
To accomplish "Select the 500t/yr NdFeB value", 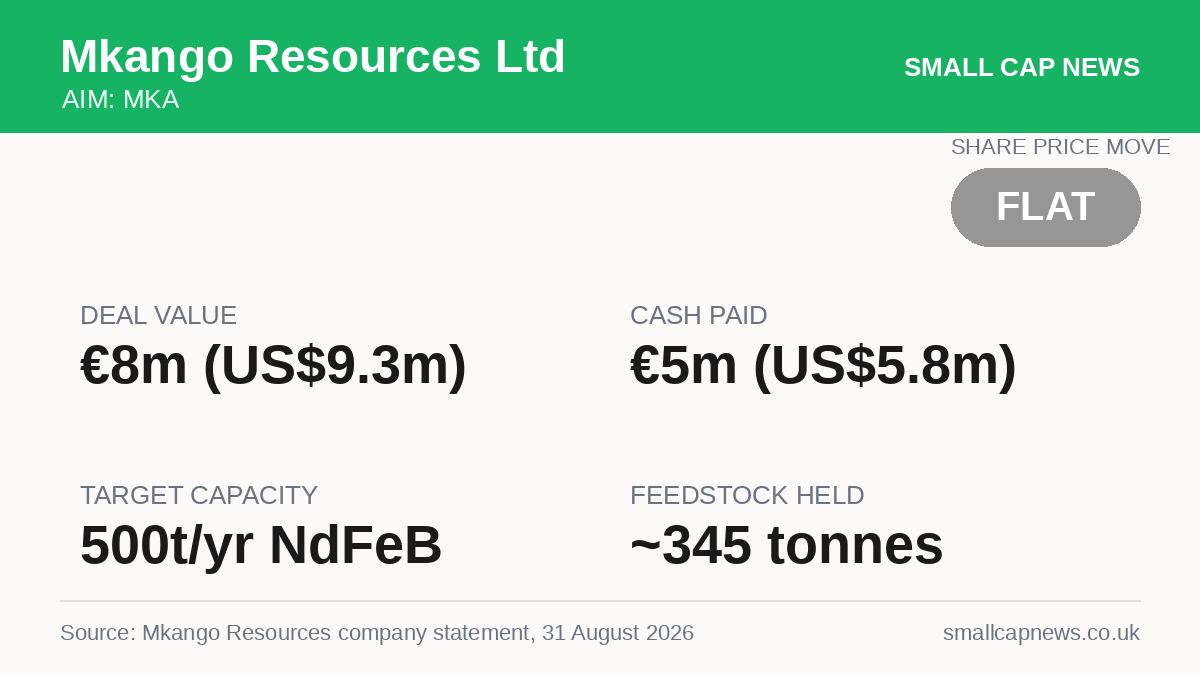I will click(261, 546).
